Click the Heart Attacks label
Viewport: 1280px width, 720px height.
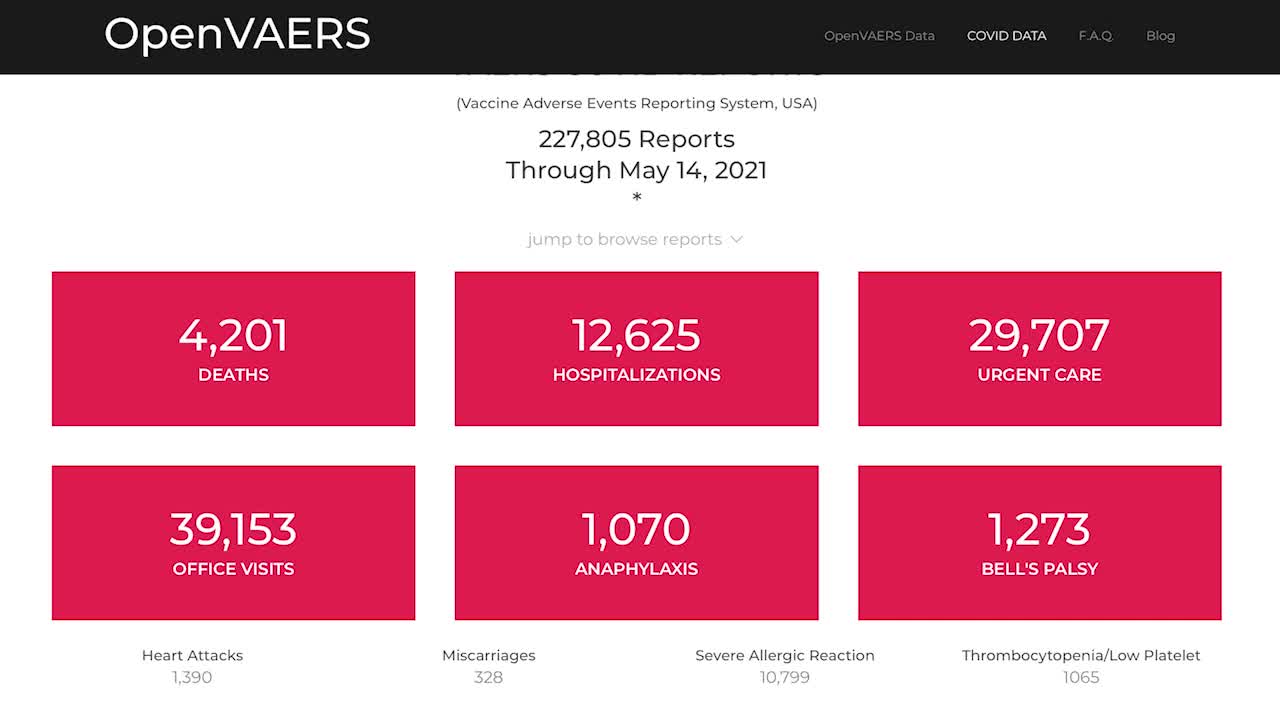192,656
